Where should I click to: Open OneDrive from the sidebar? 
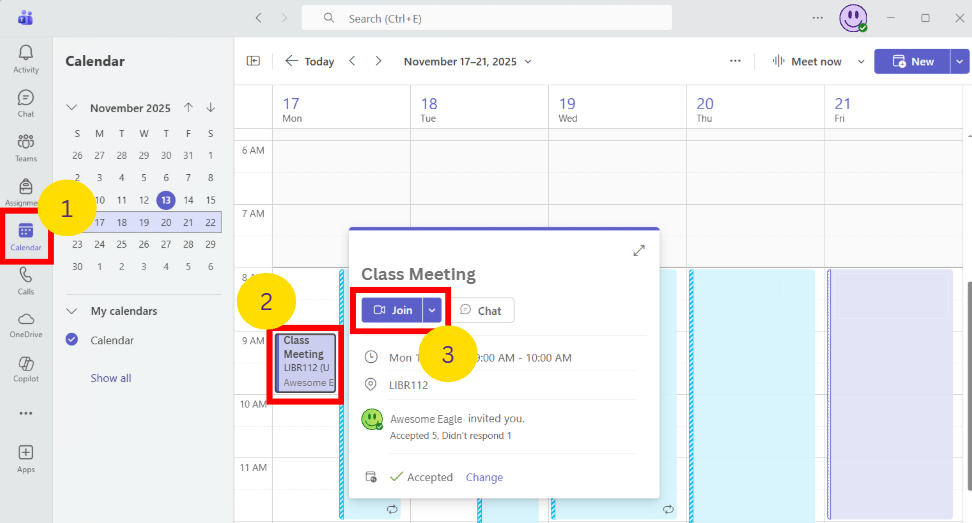[x=26, y=323]
